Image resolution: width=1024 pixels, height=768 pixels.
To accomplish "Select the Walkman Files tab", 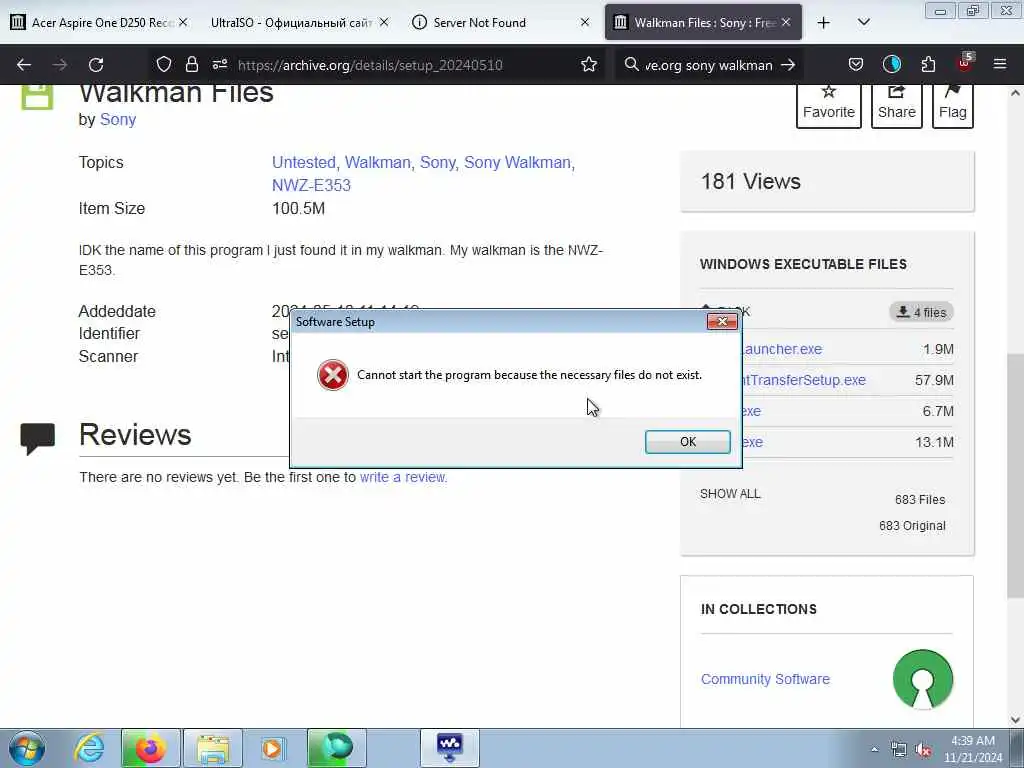I will point(703,23).
